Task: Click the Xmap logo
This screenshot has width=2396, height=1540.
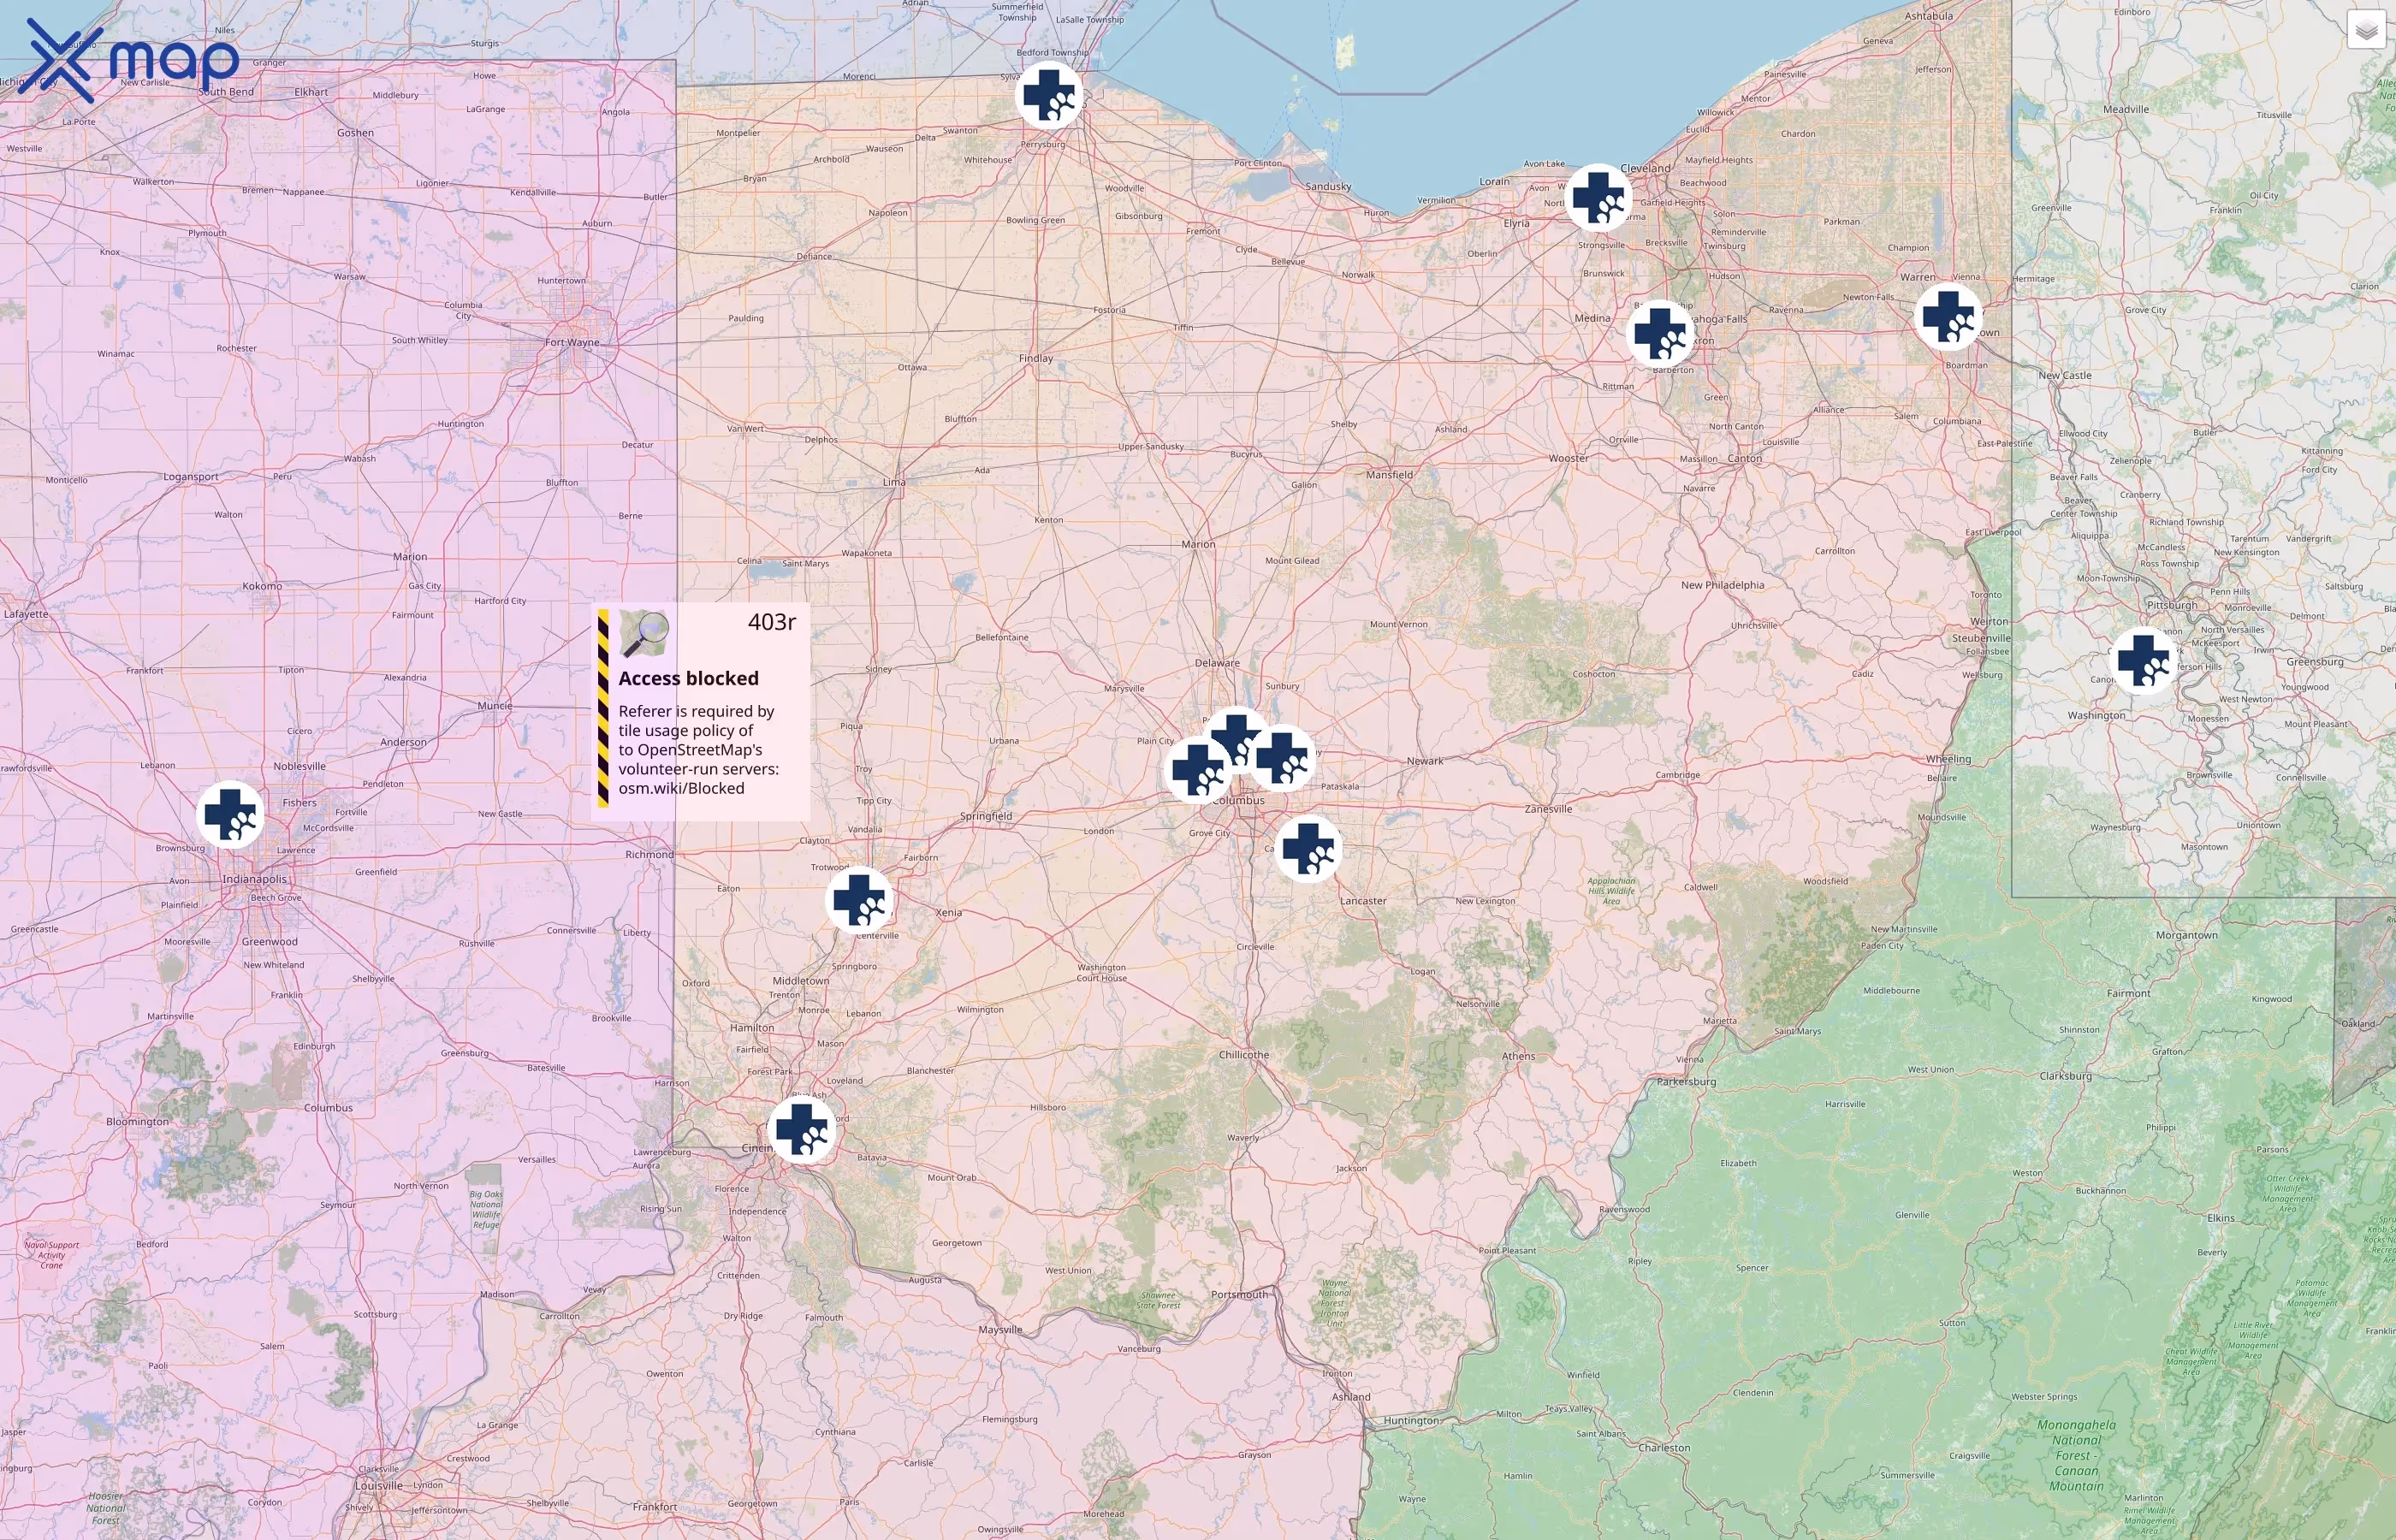Action: coord(133,61)
